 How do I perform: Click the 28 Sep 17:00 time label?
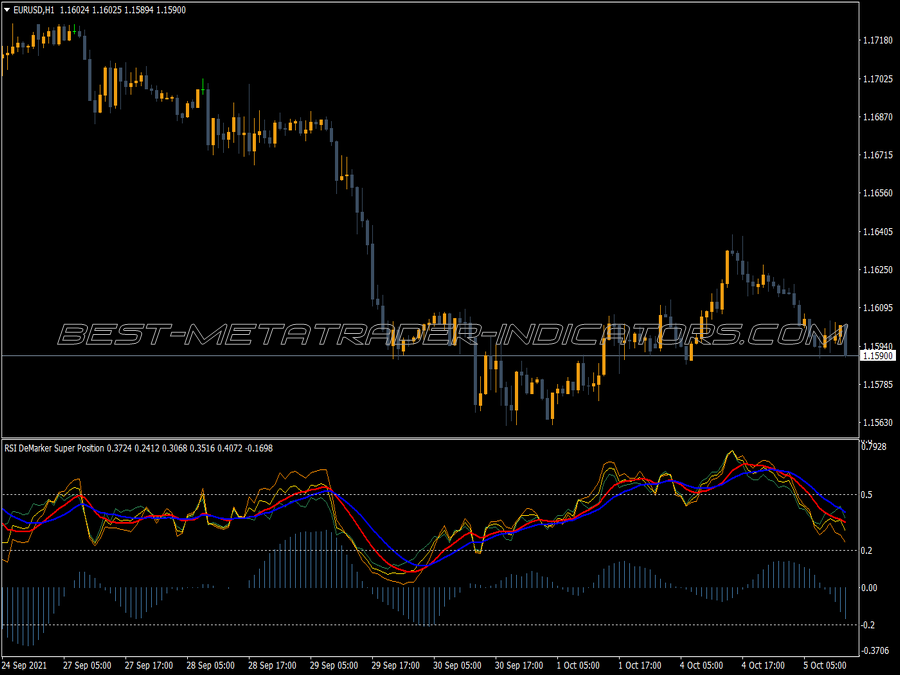tap(272, 665)
